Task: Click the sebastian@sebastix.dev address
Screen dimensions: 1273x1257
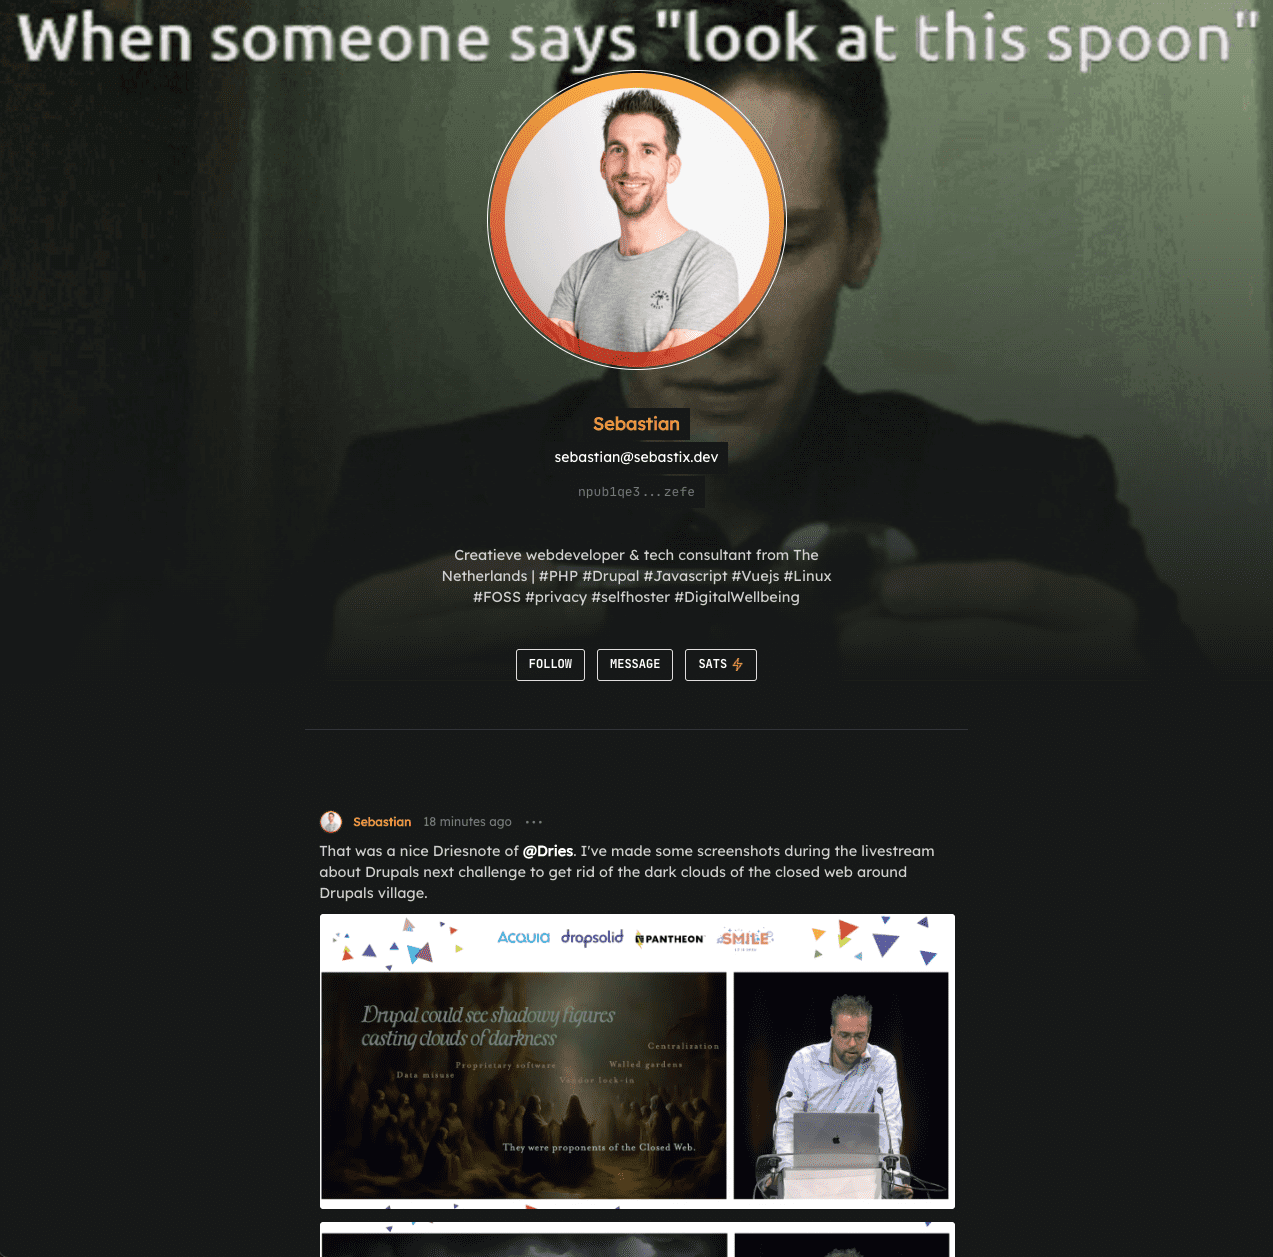Action: point(636,457)
